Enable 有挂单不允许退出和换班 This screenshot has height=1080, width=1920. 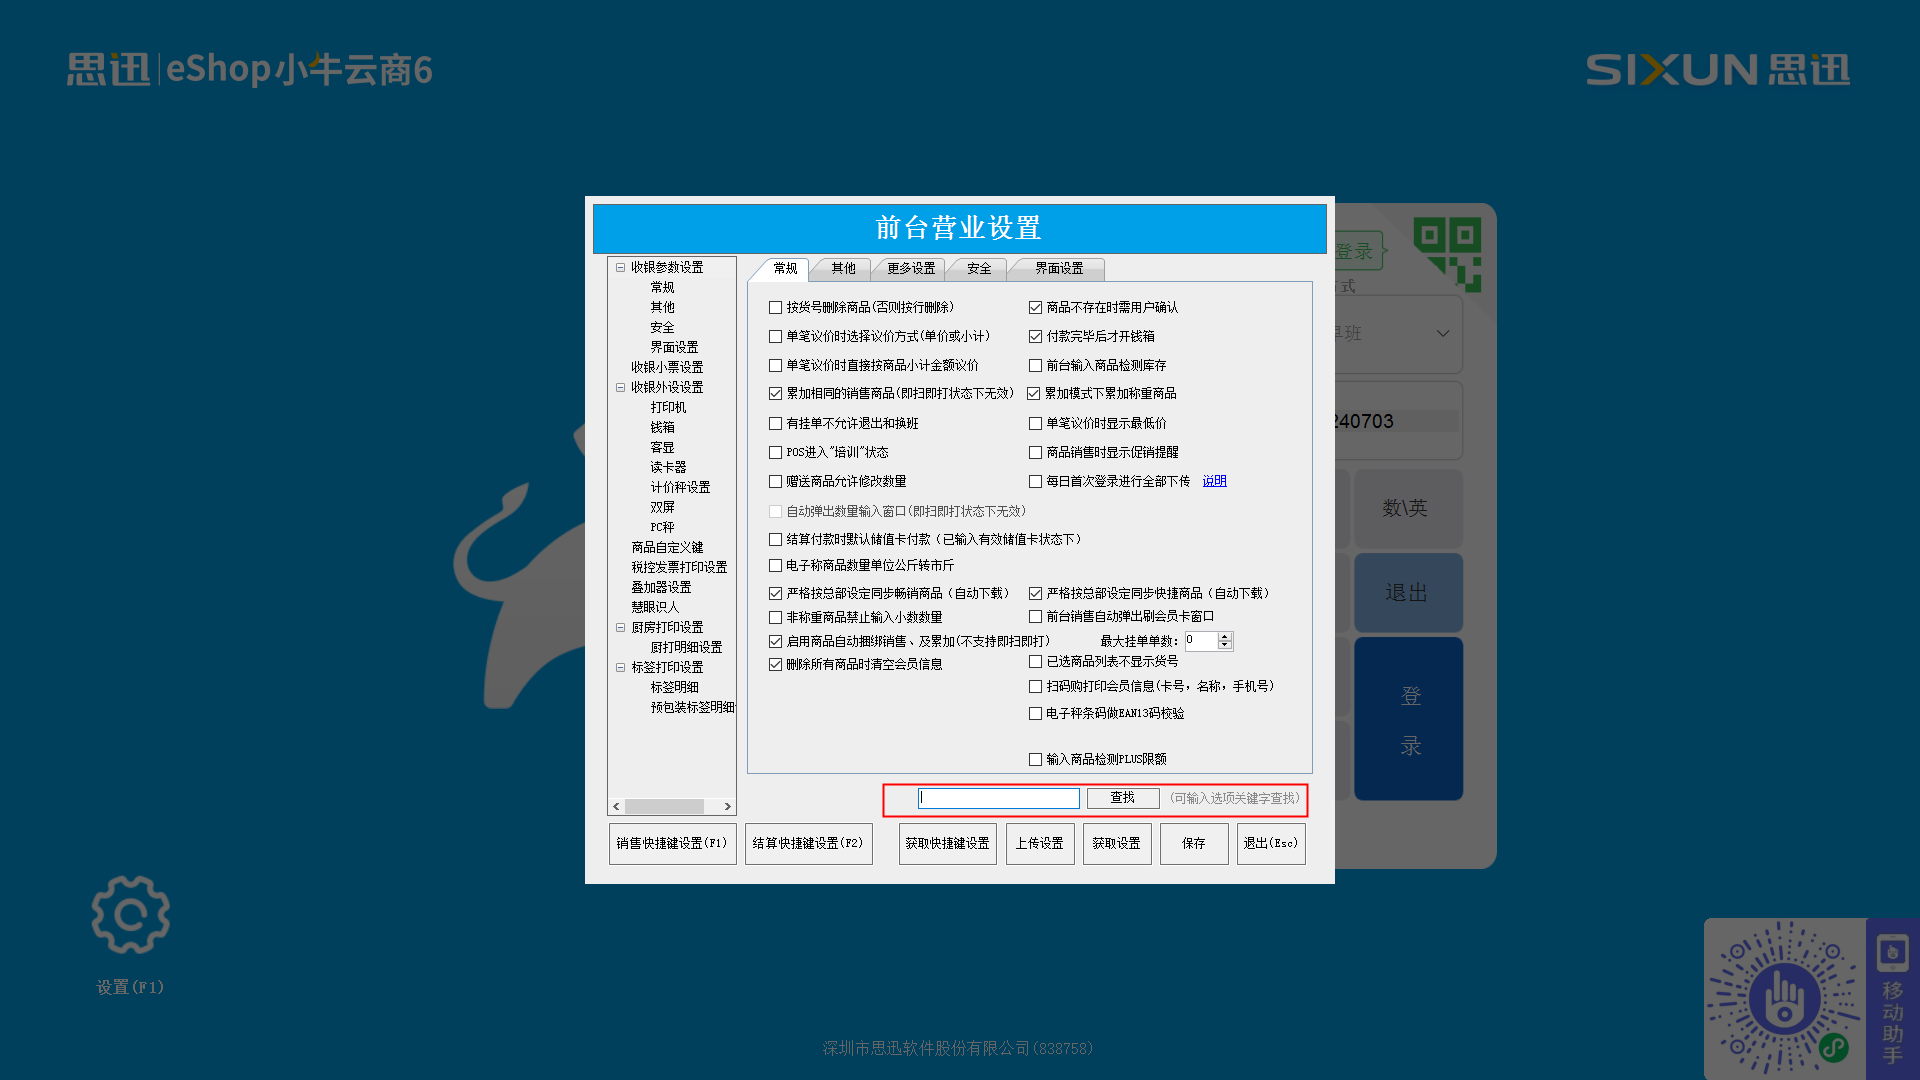(x=775, y=423)
